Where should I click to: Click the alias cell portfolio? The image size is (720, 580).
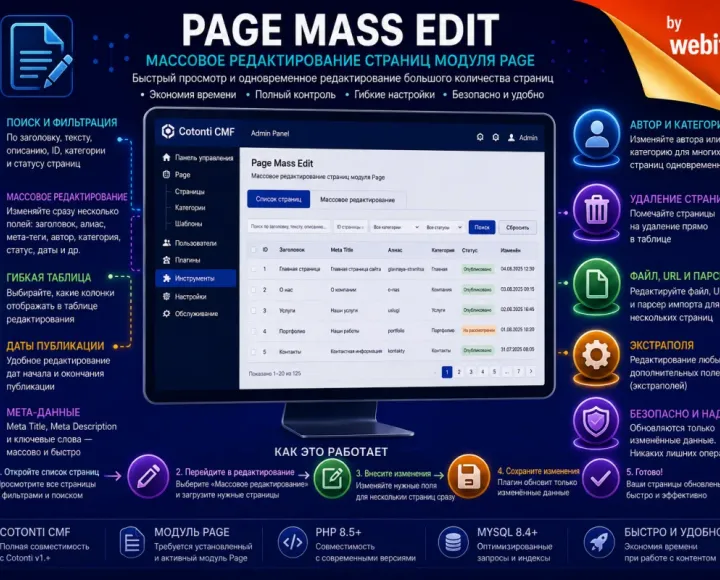point(396,331)
